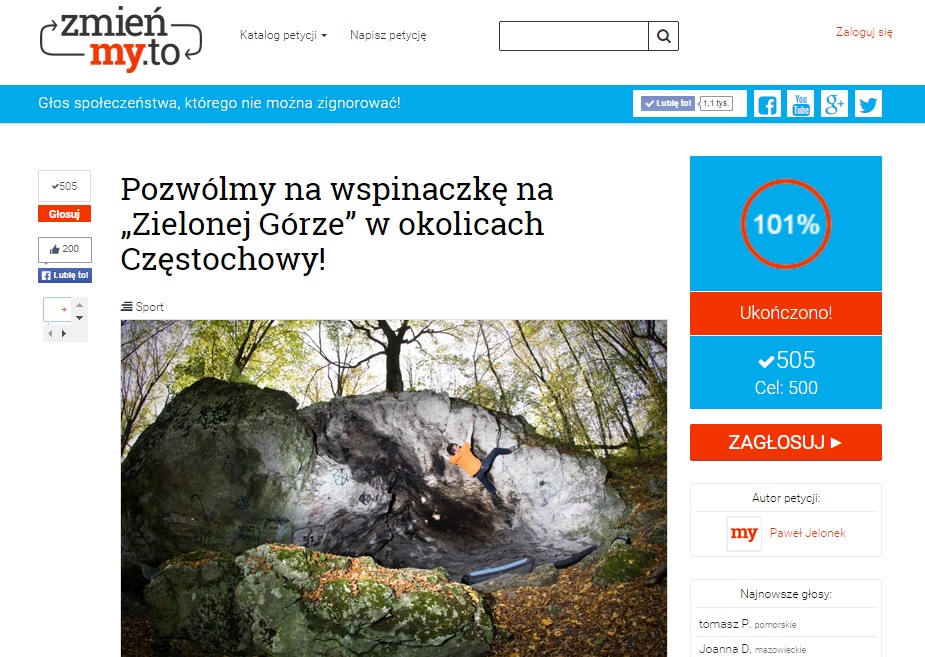Open the Facebook page icon
Screen dimensions: 925x657
click(x=767, y=104)
